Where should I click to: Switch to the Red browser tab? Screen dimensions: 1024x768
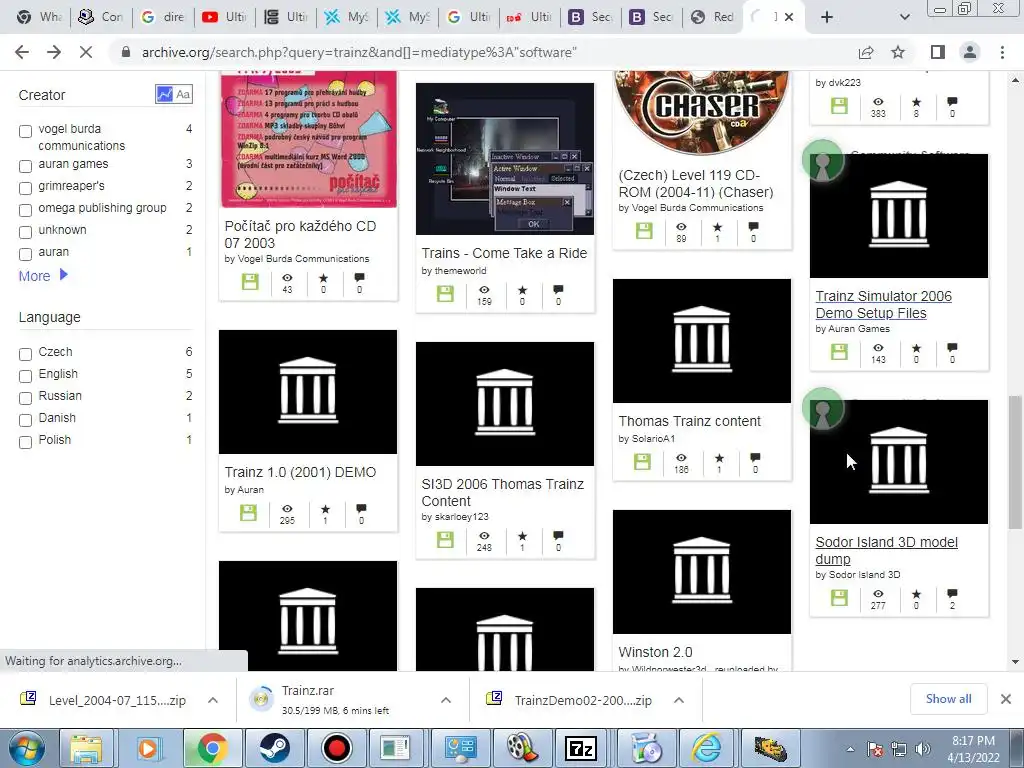click(712, 17)
